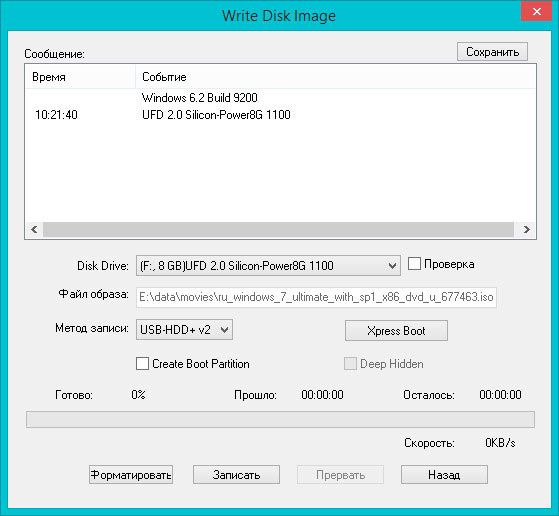Expand the Метод записи USB-HDD+ v2 dropdown
This screenshot has width=559, height=516.
tap(184, 329)
